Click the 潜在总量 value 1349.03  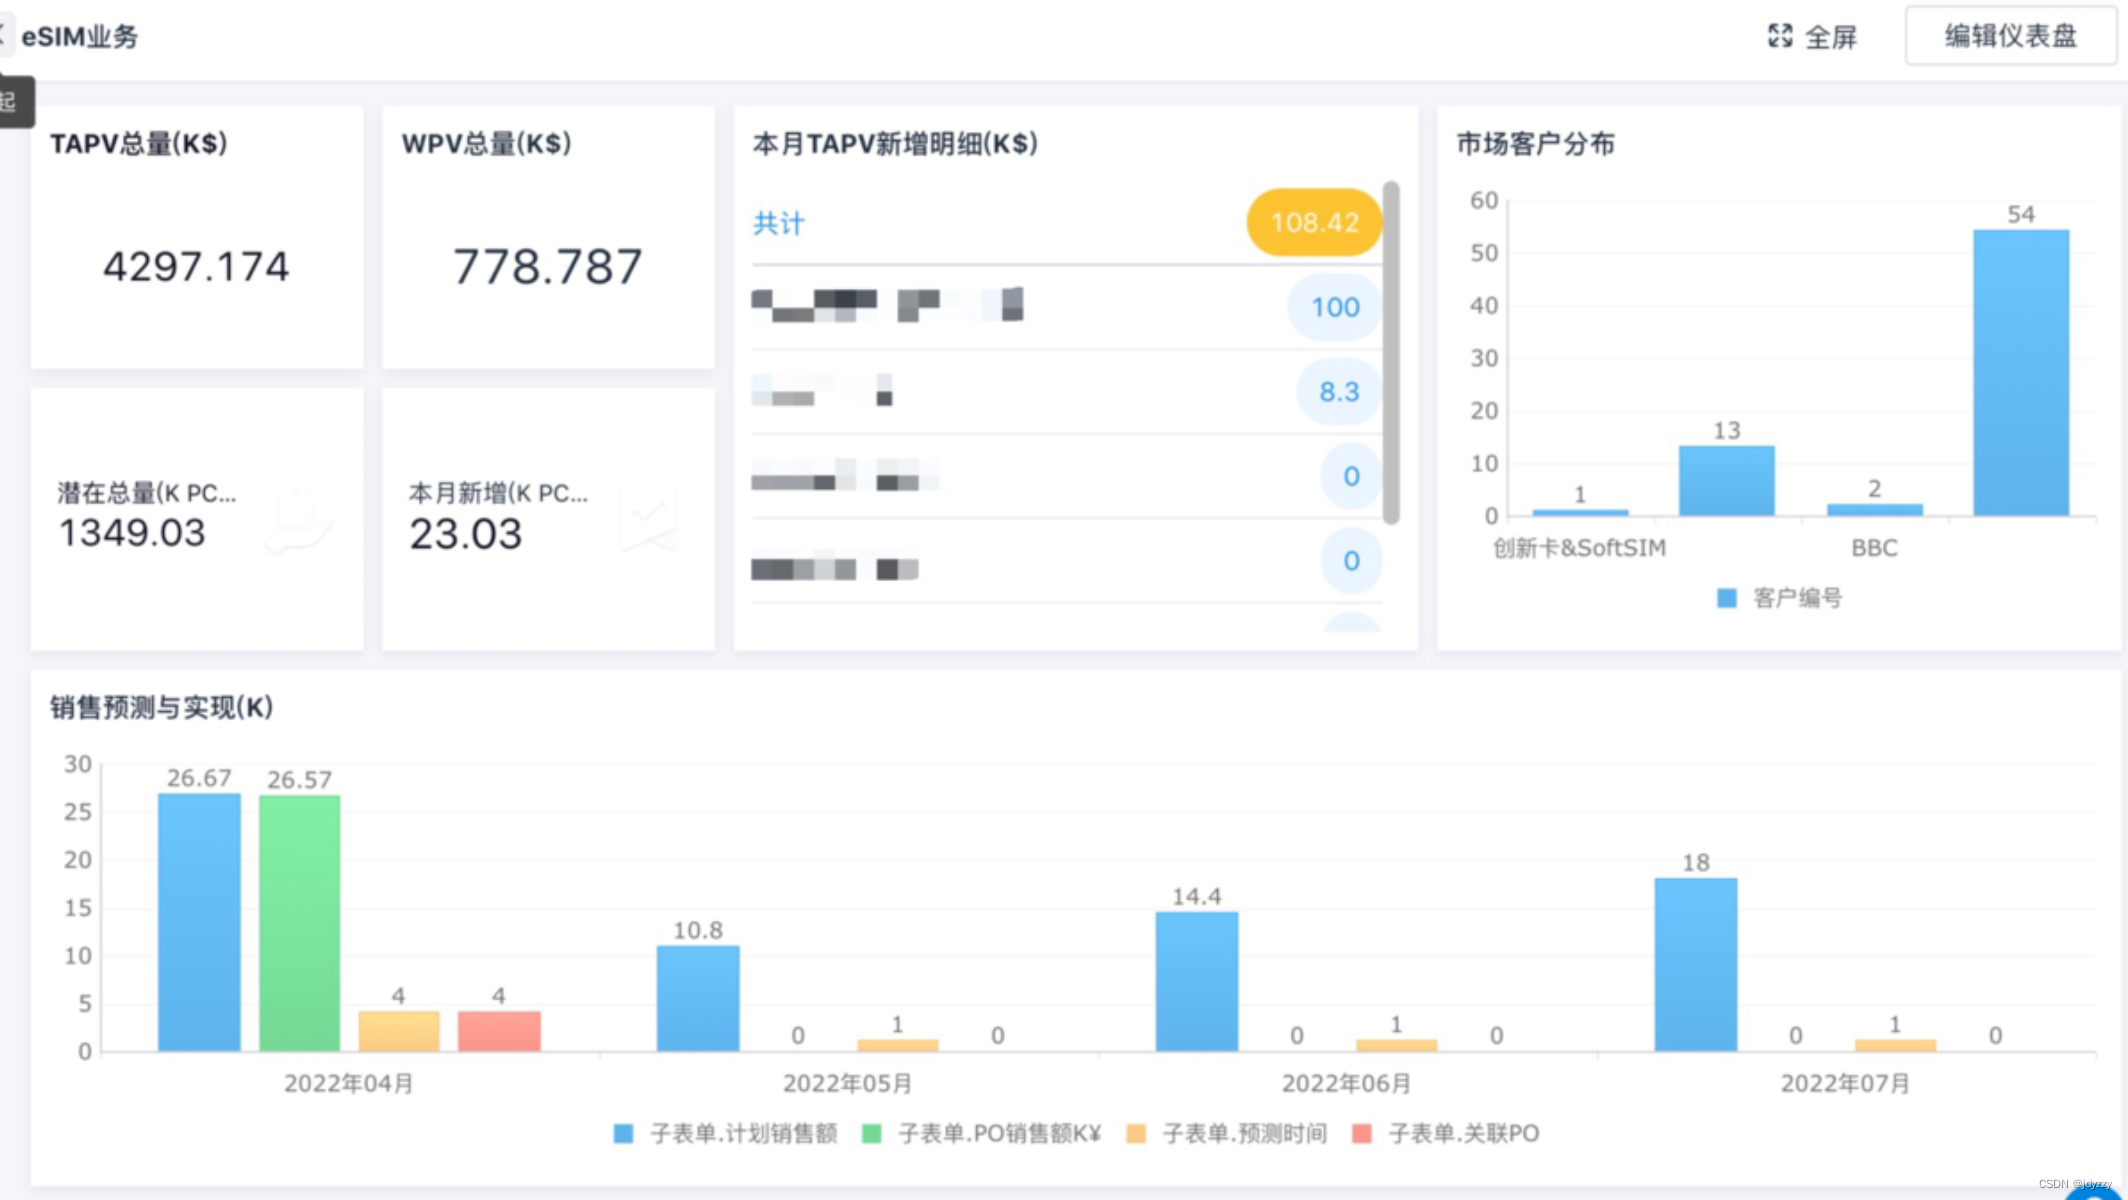click(132, 533)
